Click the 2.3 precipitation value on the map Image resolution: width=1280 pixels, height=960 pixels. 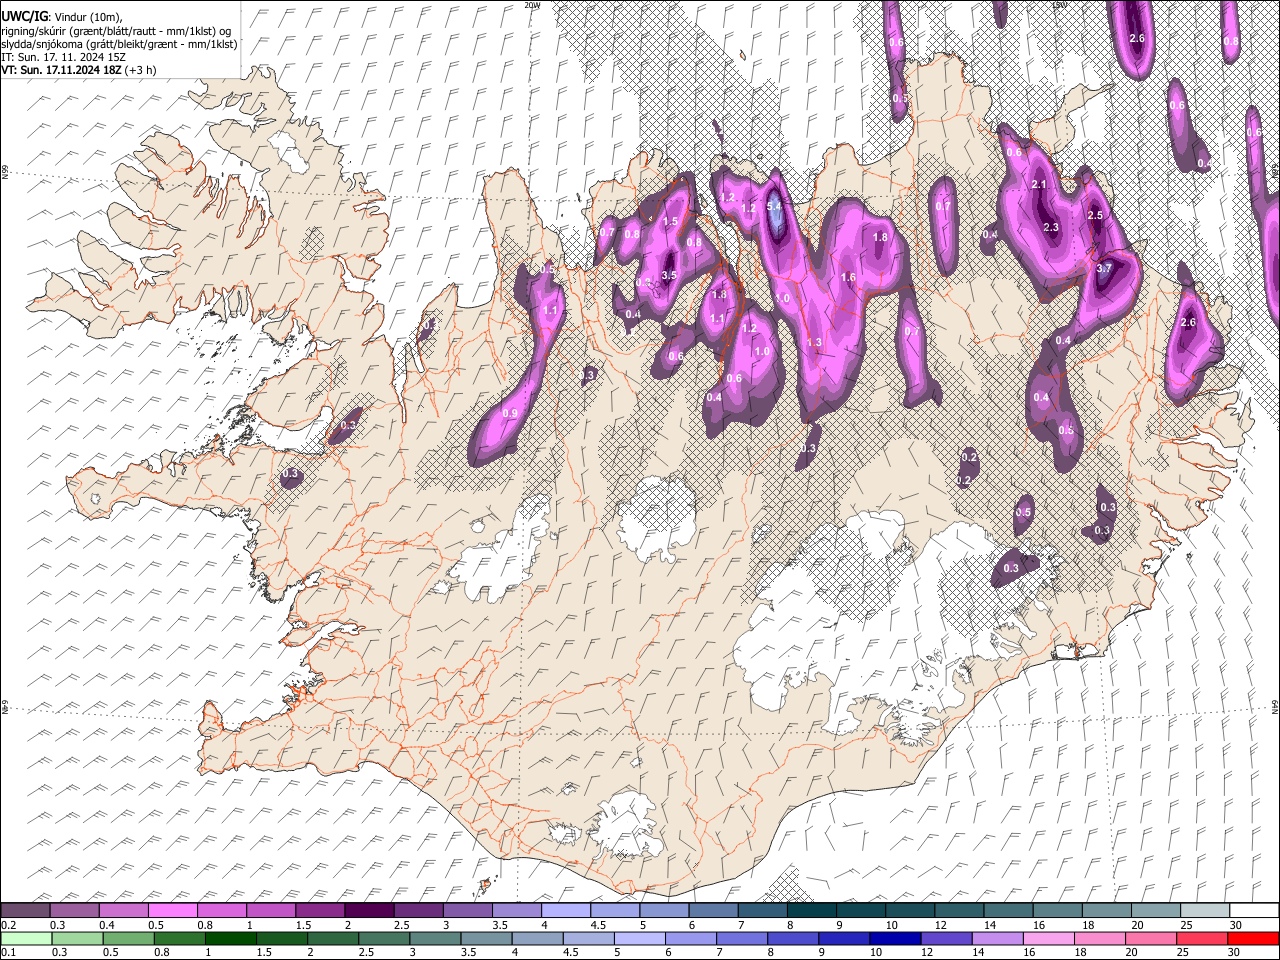pyautogui.click(x=1051, y=228)
